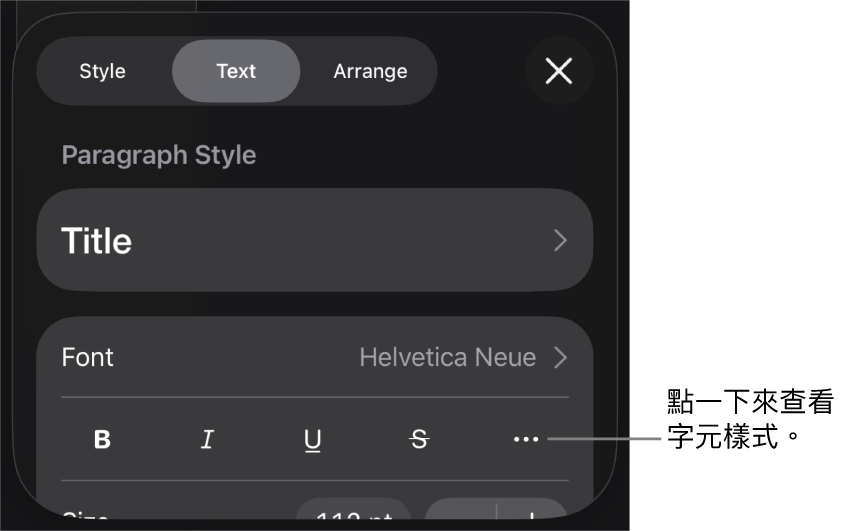The width and height of the screenshot is (852, 531).
Task: Increase font size with plus stepper
Action: click(x=532, y=511)
